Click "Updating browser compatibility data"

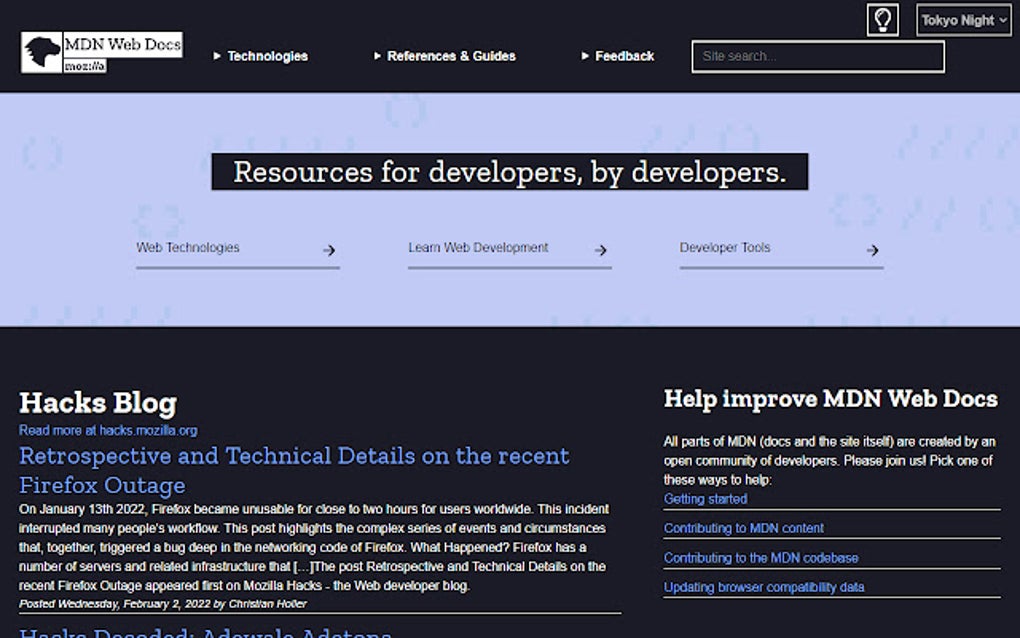click(x=764, y=587)
